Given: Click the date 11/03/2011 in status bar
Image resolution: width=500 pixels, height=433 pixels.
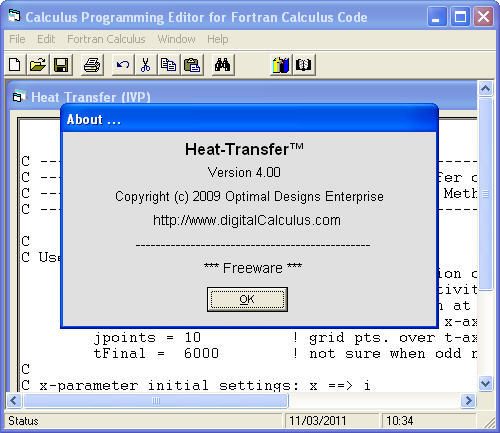Looking at the screenshot, I should point(317,421).
